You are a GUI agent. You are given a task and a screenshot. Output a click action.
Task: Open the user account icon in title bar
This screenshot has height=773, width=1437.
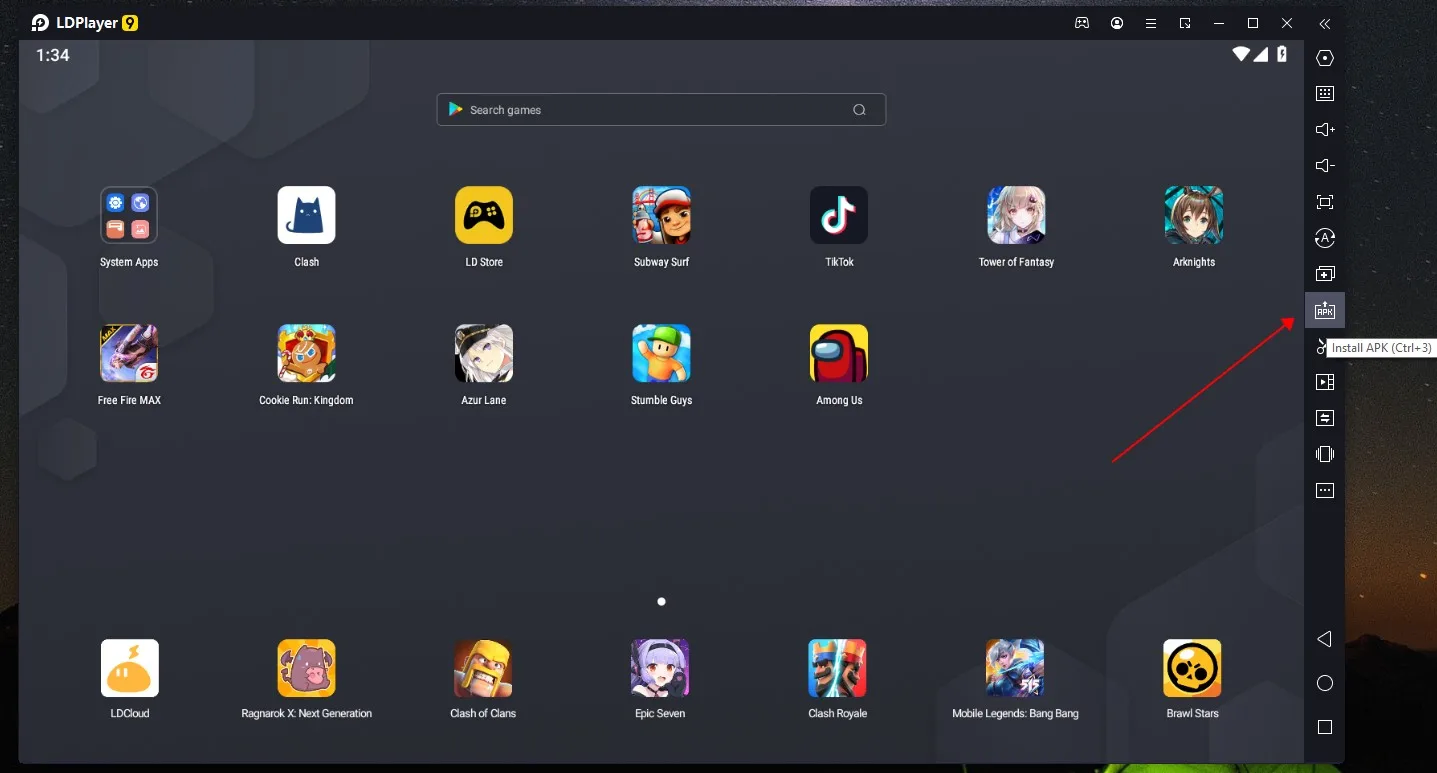[1117, 23]
